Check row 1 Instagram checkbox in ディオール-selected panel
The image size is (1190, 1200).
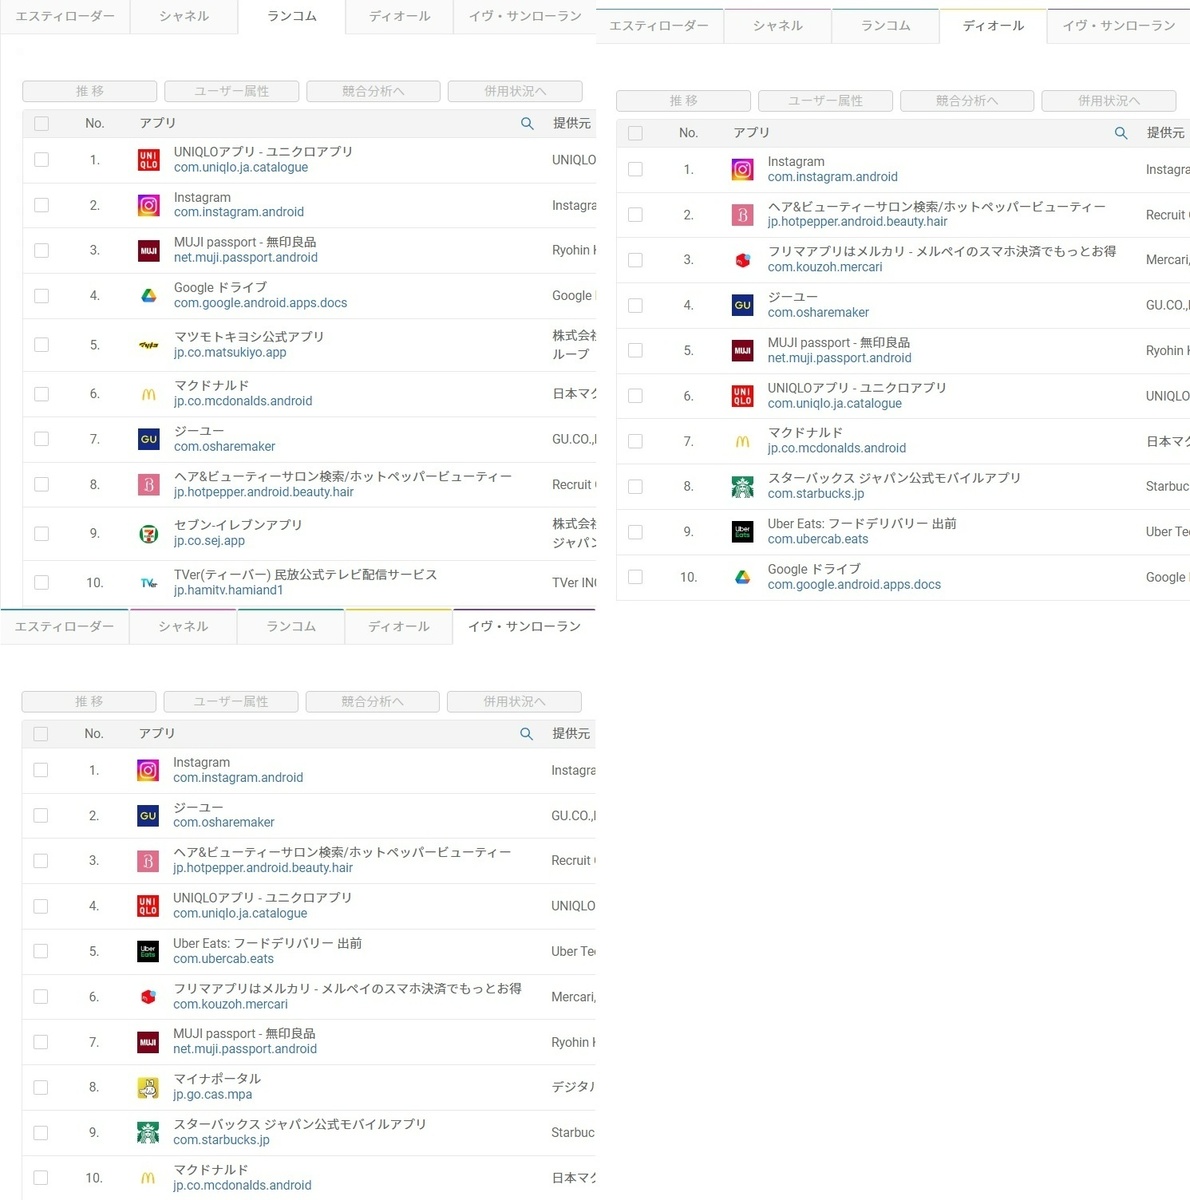point(635,169)
